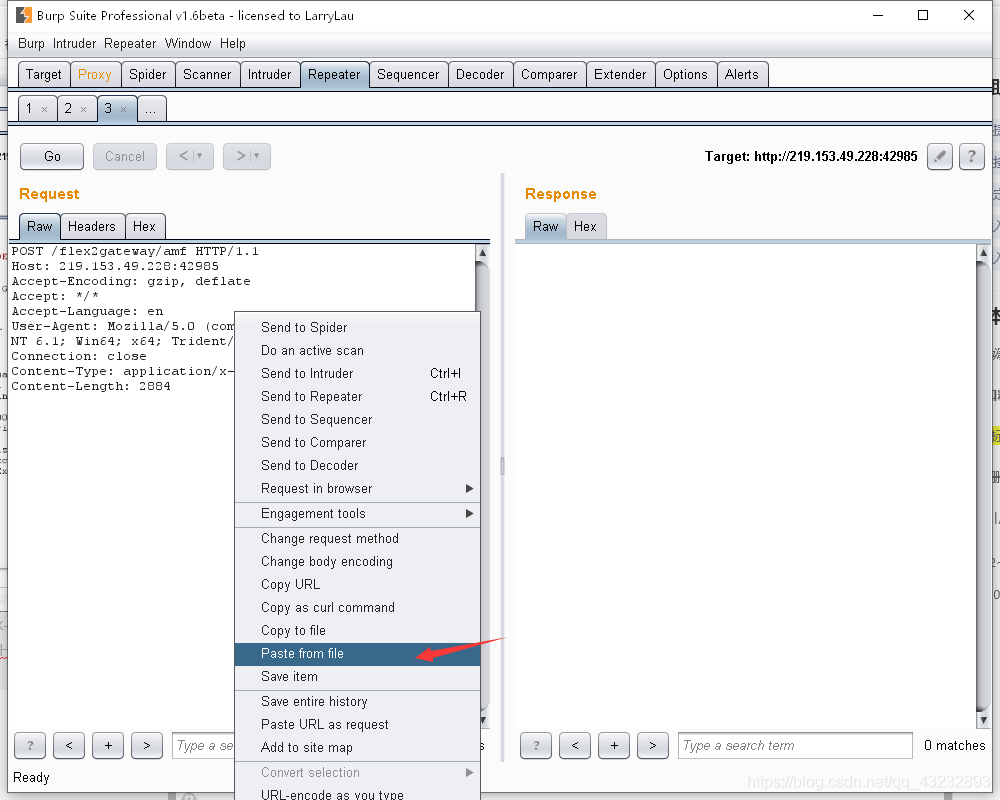Close Repeater tab 2
Image resolution: width=1000 pixels, height=800 pixels.
click(x=83, y=110)
